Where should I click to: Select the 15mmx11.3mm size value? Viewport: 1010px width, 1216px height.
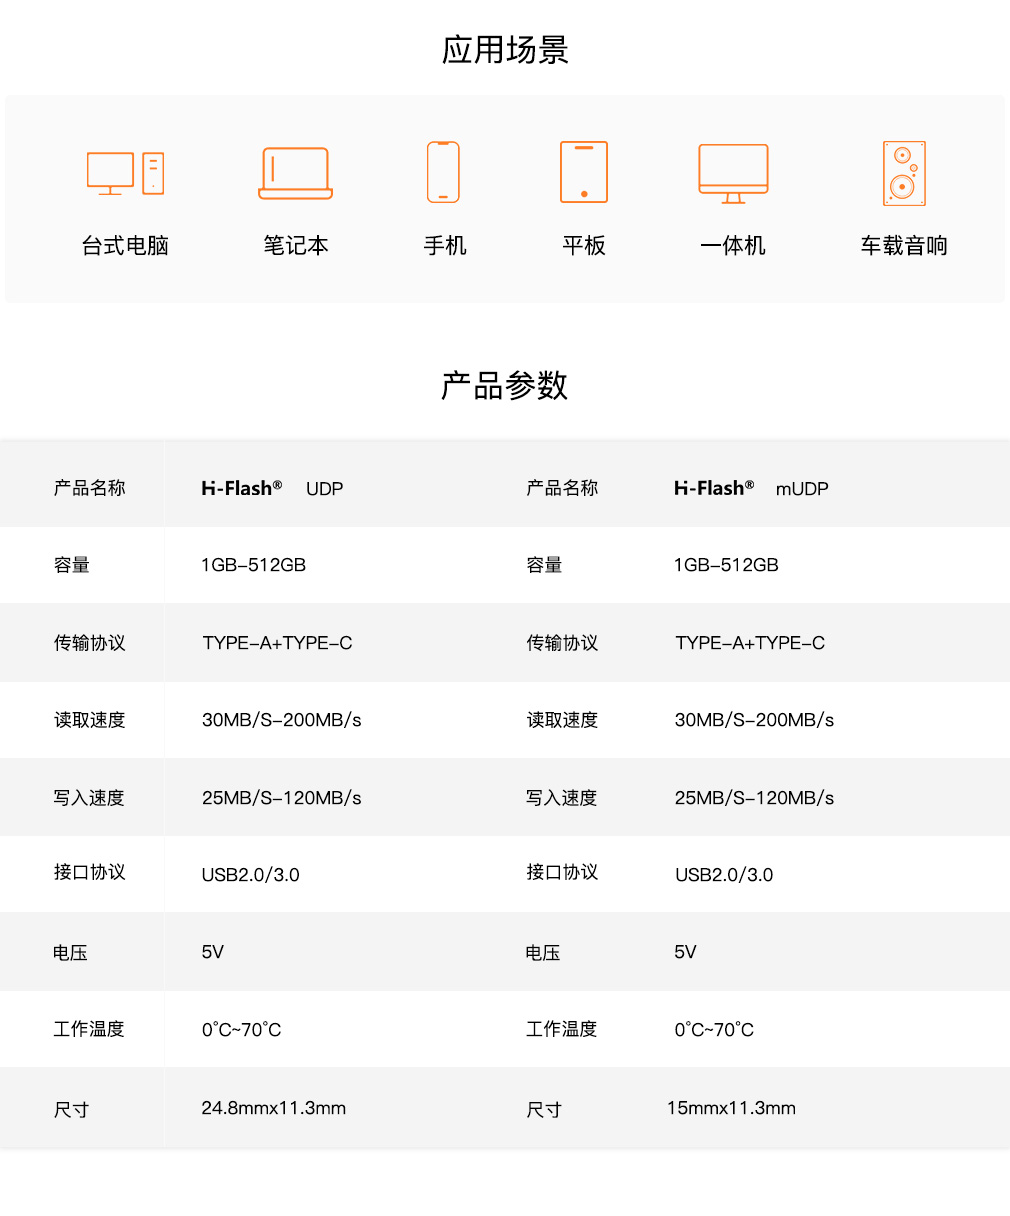click(x=731, y=1108)
